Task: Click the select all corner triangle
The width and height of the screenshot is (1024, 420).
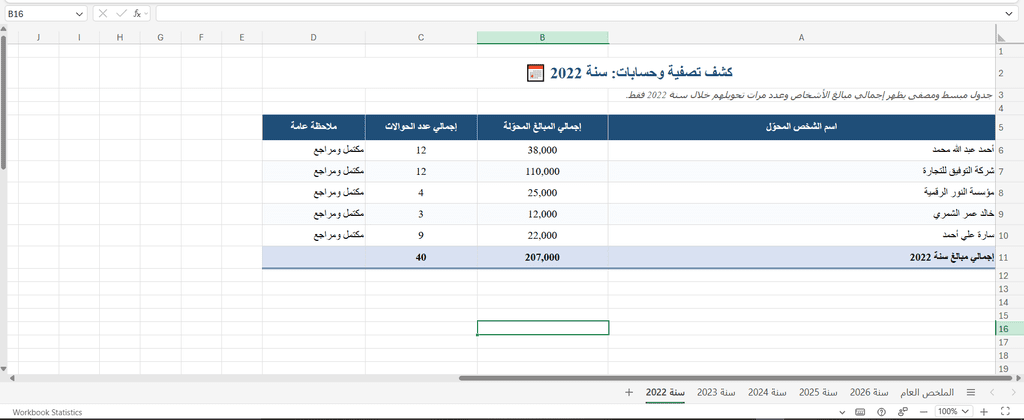Action: pyautogui.click(x=1000, y=37)
